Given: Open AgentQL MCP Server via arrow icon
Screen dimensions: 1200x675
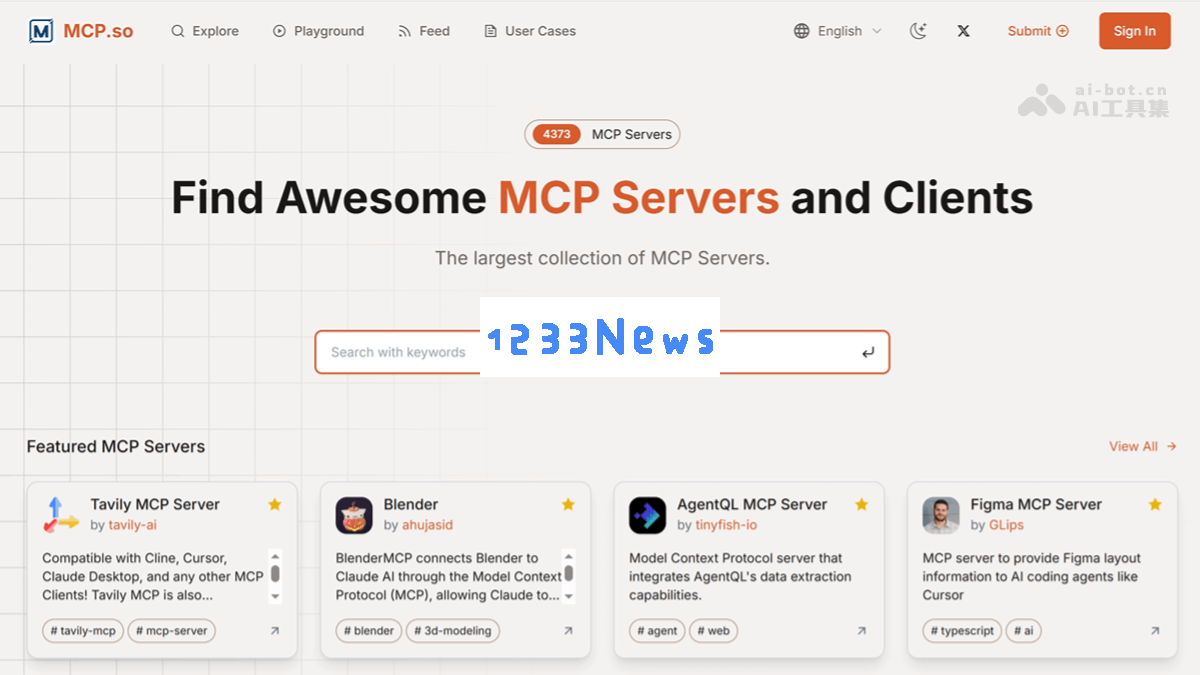Looking at the screenshot, I should [861, 631].
